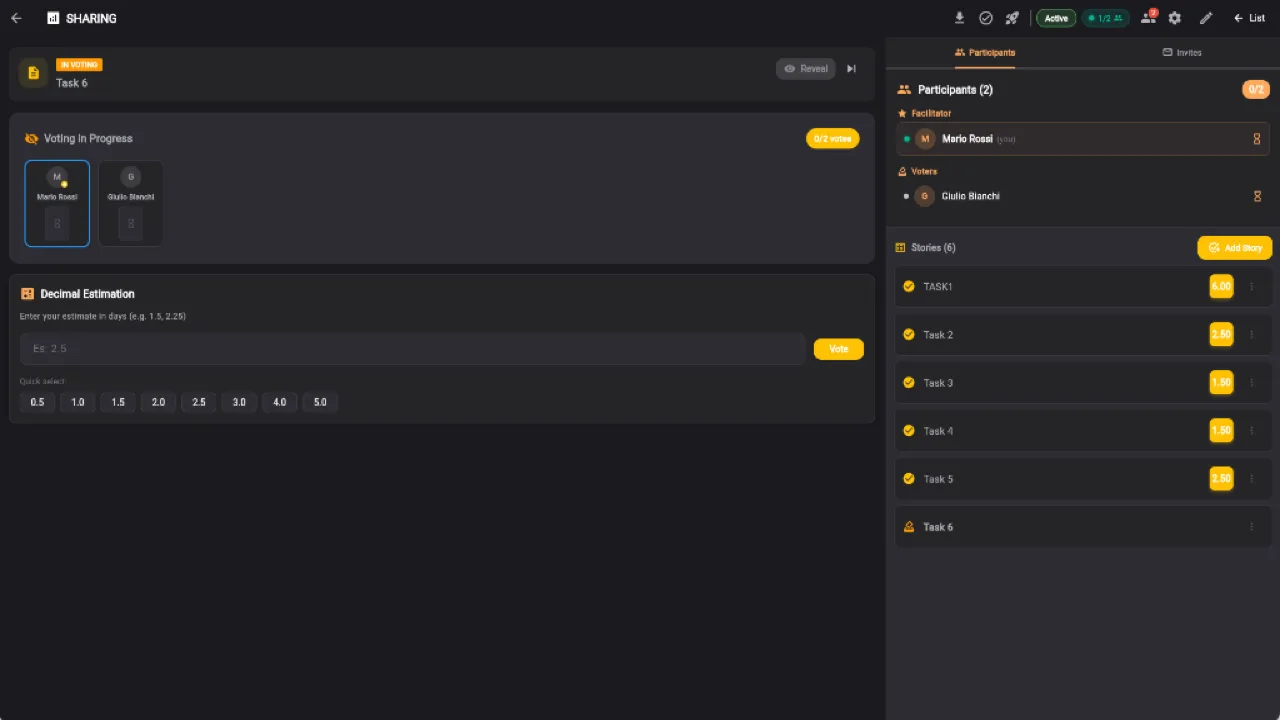Click the yellow Vote button
Viewport: 1280px width, 720px height.
[x=838, y=349]
